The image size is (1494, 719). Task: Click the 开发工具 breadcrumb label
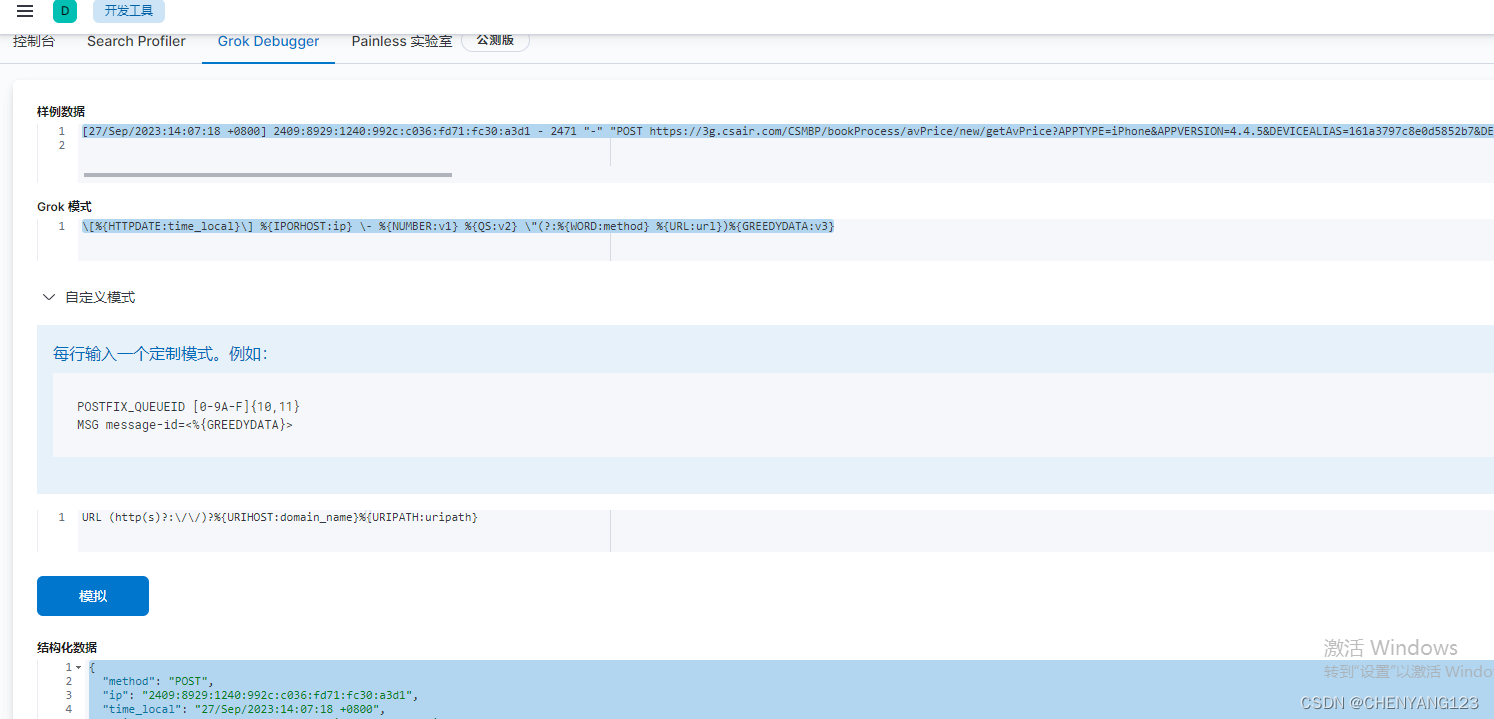click(x=128, y=10)
